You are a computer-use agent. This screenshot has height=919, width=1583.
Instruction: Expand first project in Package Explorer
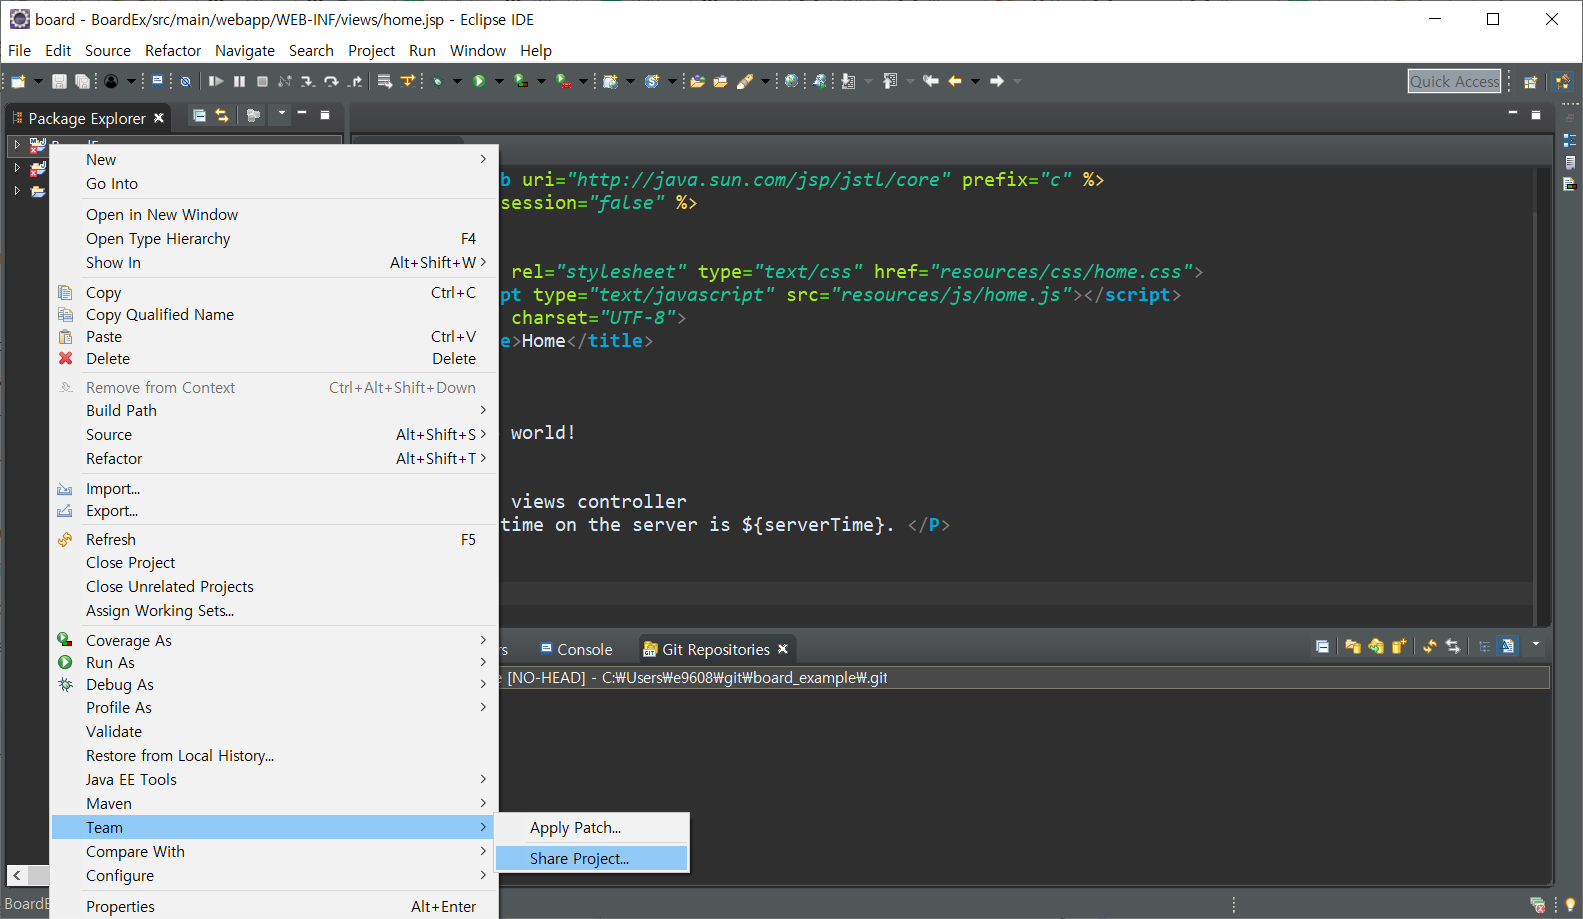(x=17, y=145)
